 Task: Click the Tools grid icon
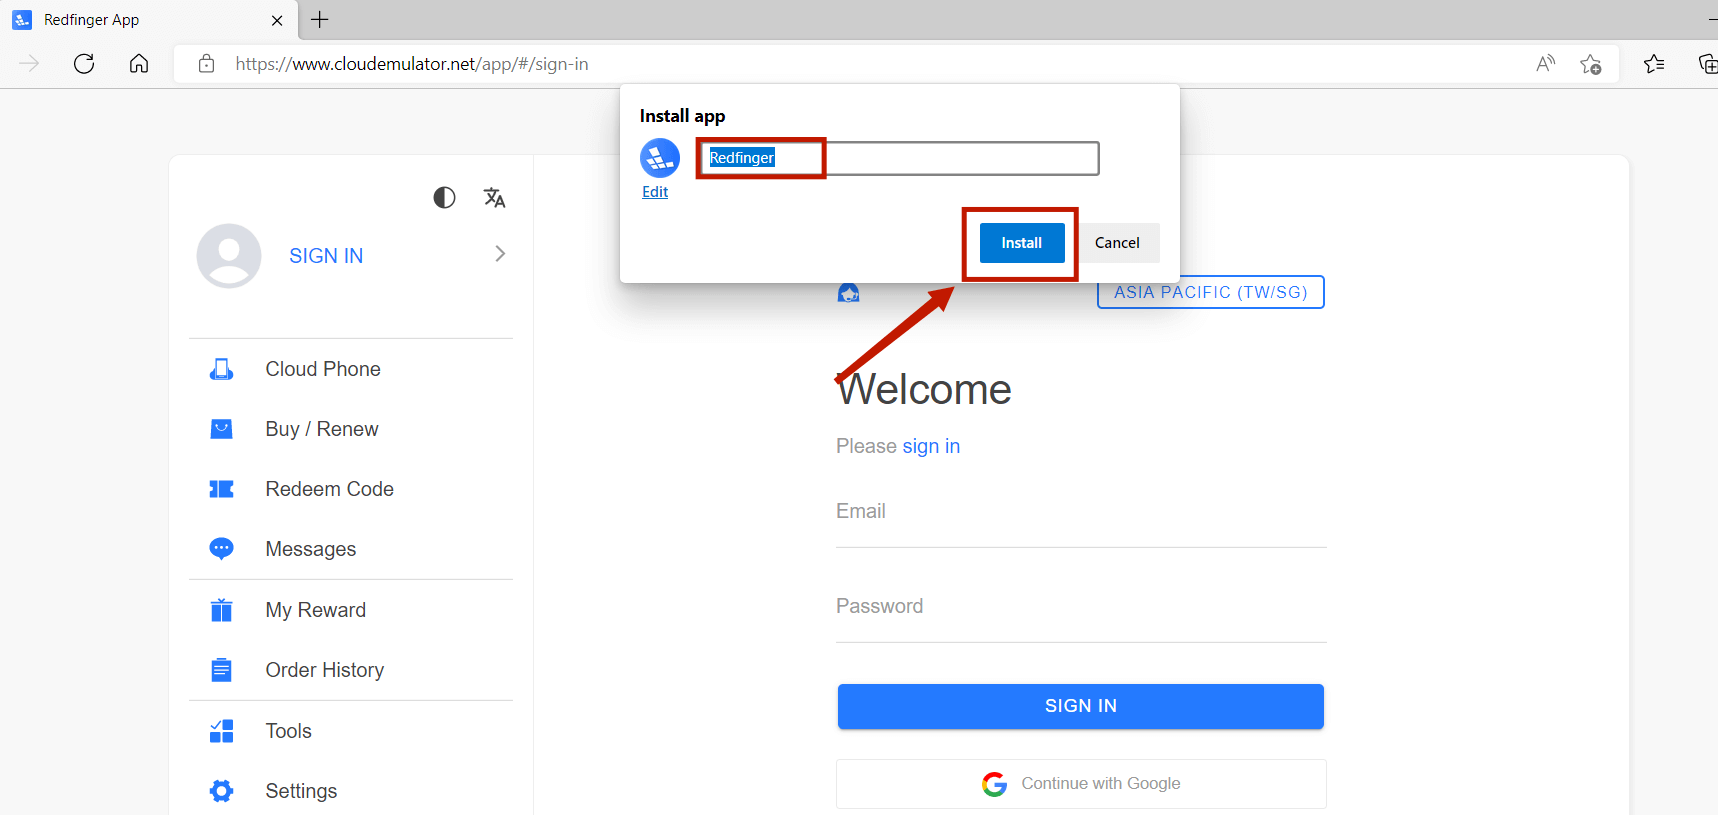221,731
